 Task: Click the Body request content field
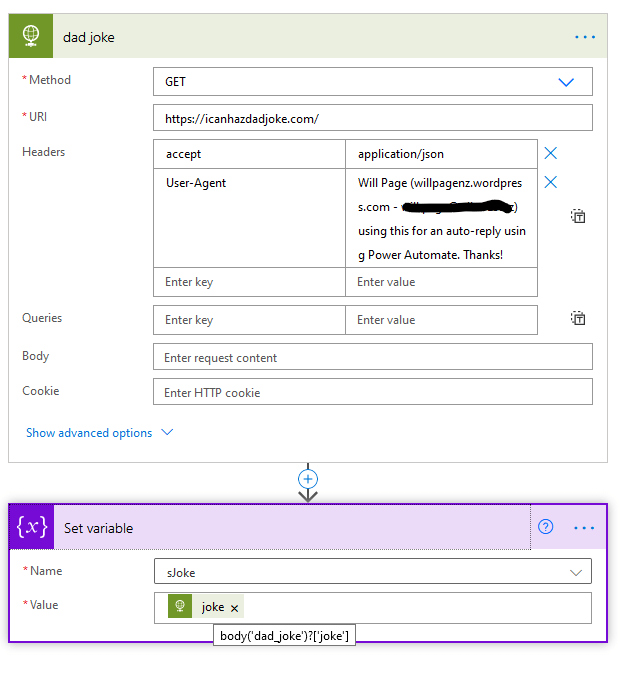pos(372,357)
